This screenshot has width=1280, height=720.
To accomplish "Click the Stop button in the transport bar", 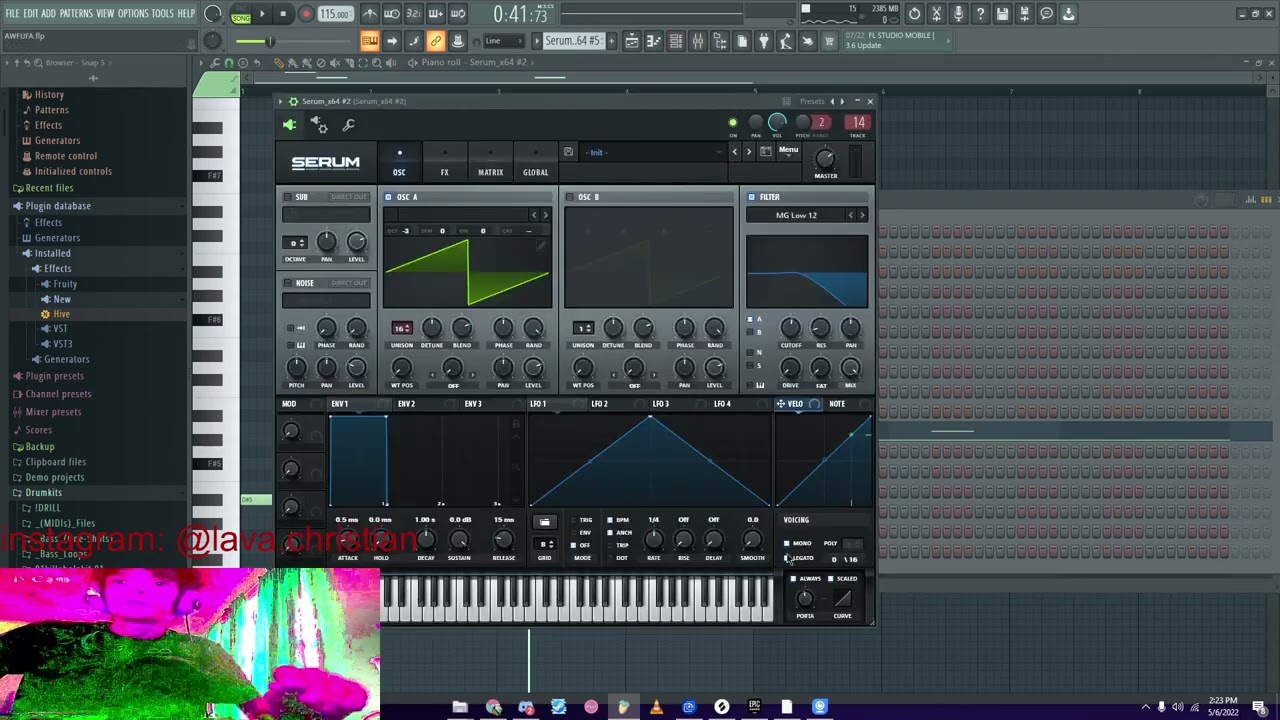I will (283, 14).
